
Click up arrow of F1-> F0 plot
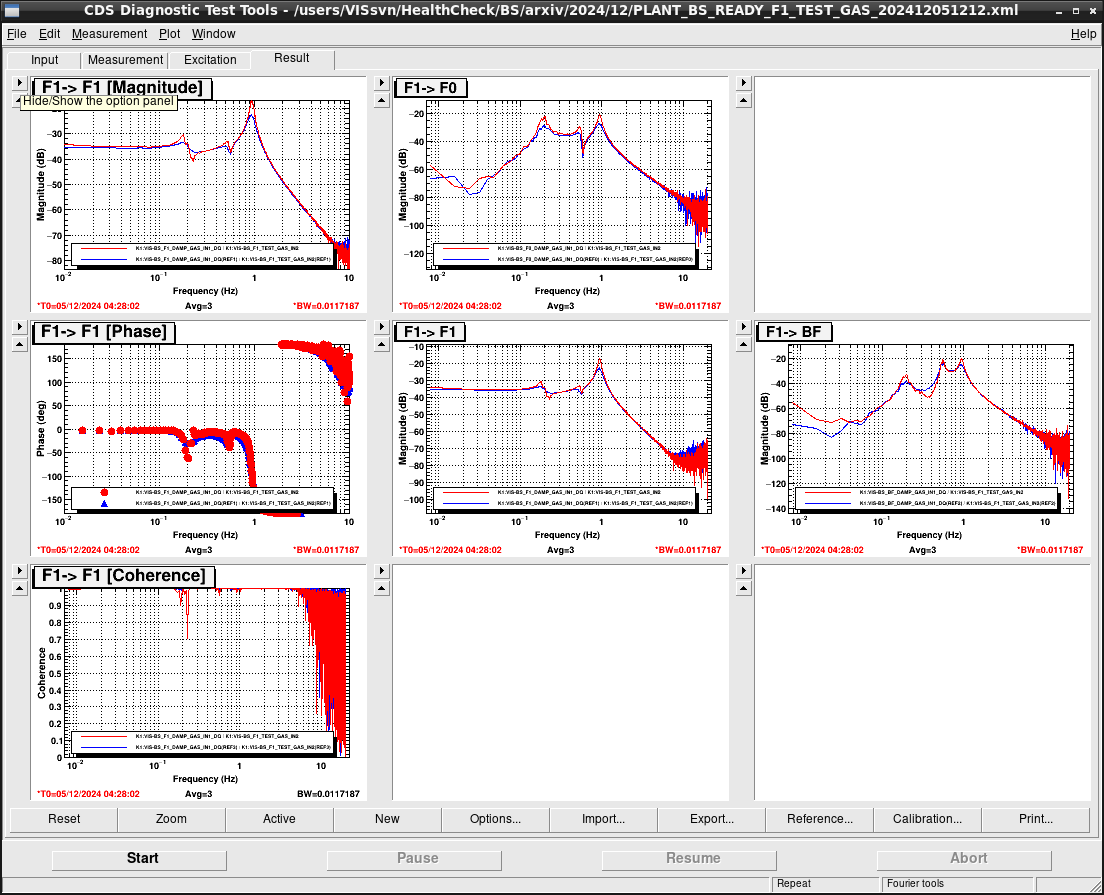(382, 100)
